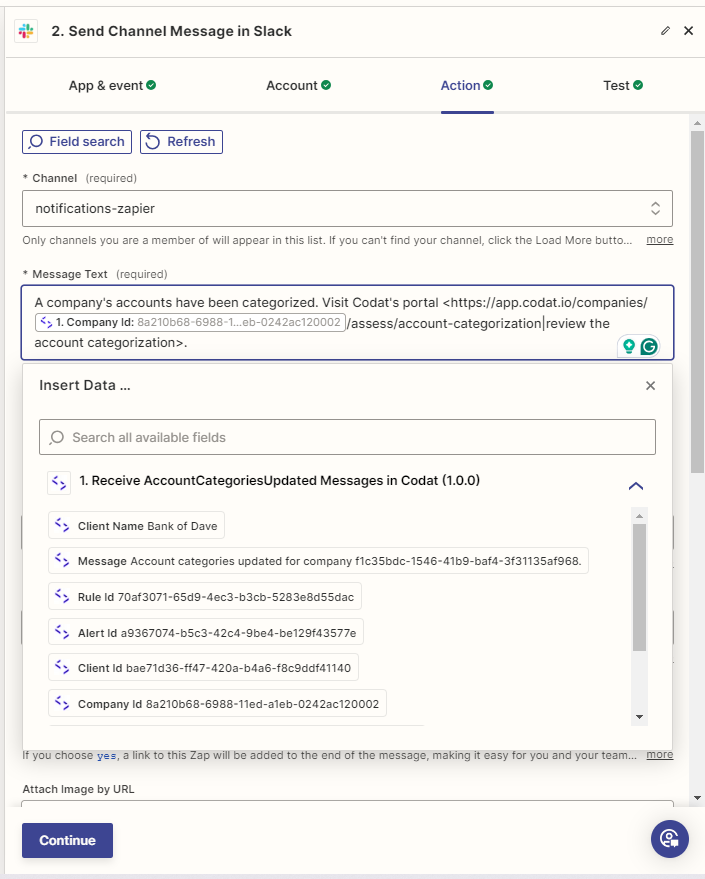Click the Search all available fields input
705x879 pixels.
[x=347, y=437]
